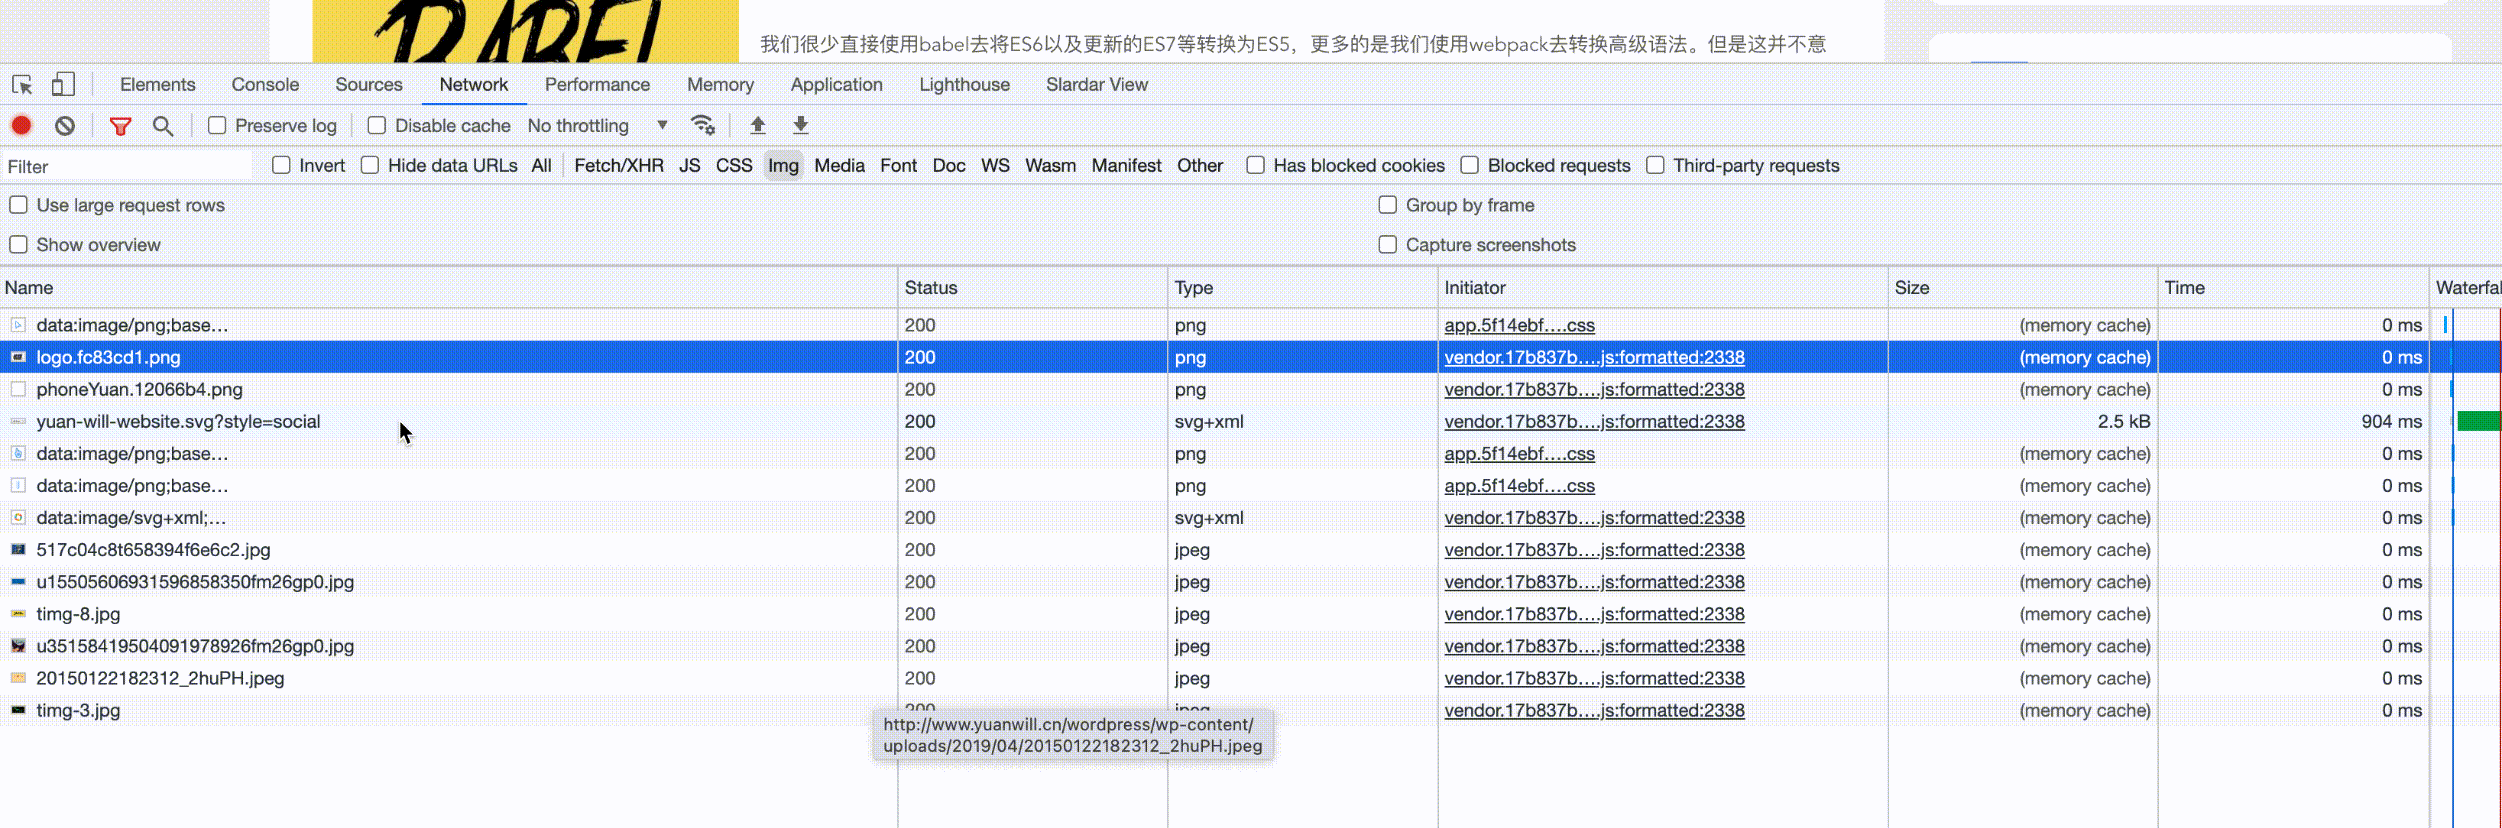Open the vendor initiator link for logo.fc83cd1.png
The height and width of the screenshot is (828, 2502).
click(1594, 357)
